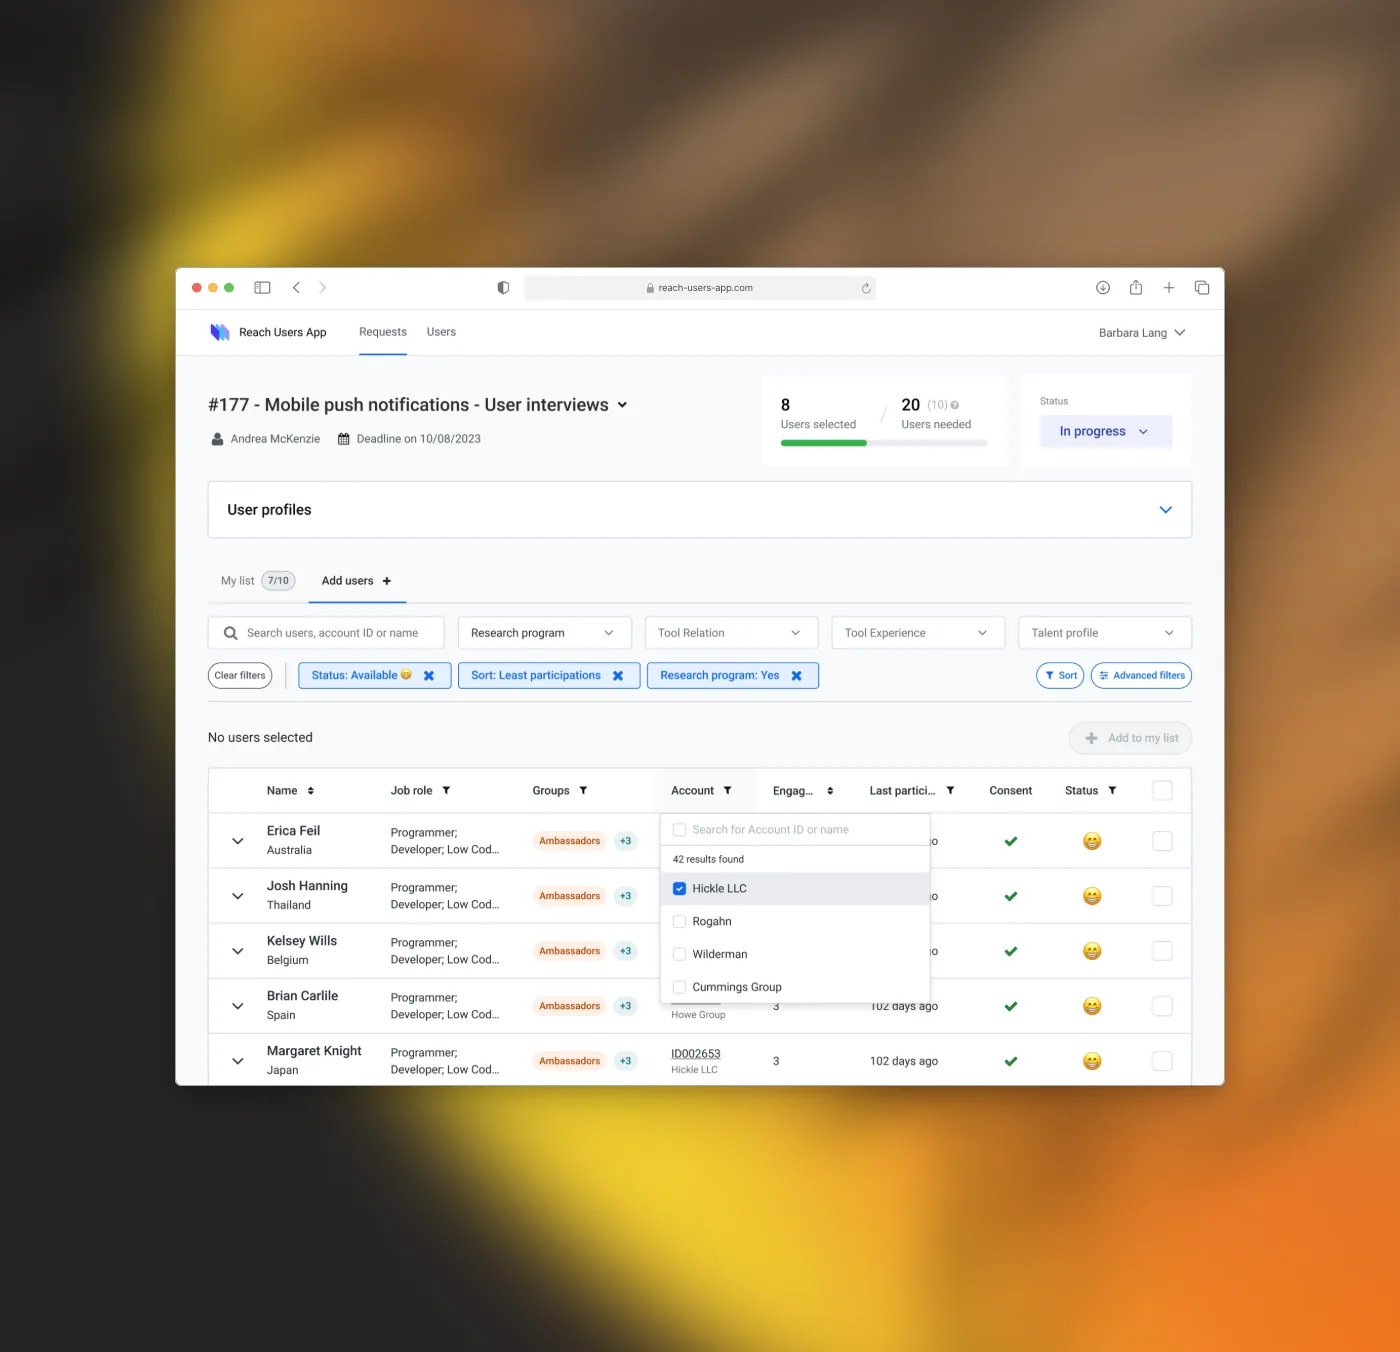
Task: Open the request title dropdown chevron
Action: click(622, 405)
